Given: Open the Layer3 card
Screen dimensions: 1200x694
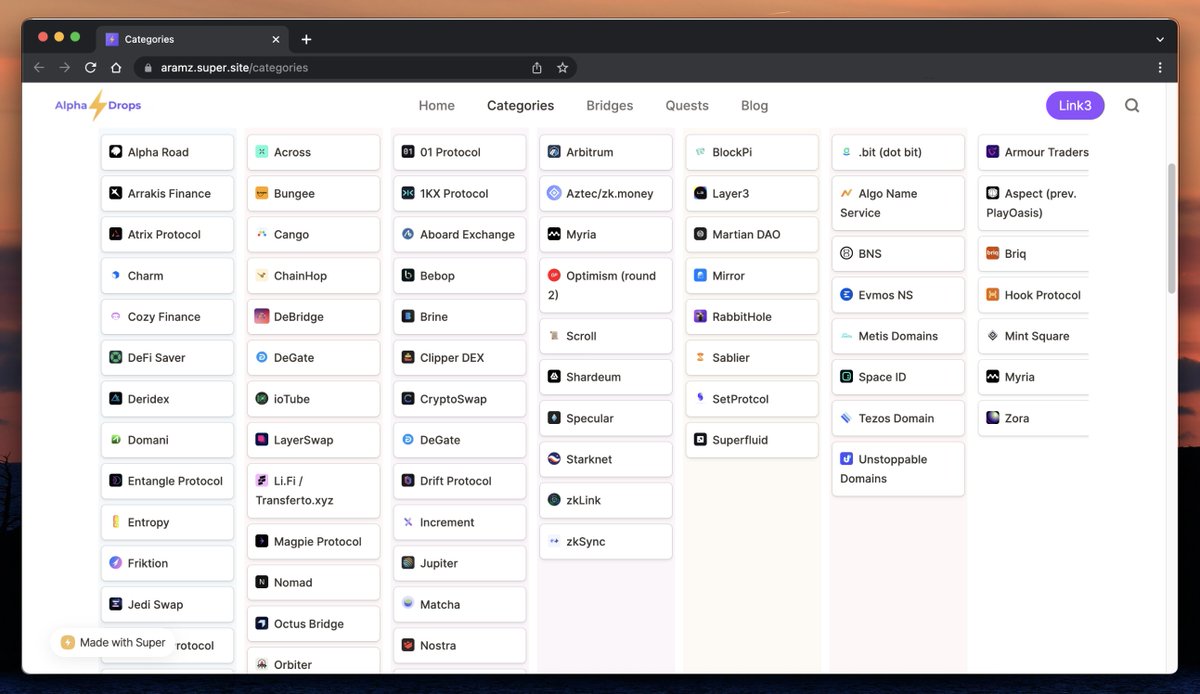Looking at the screenshot, I should coord(751,193).
